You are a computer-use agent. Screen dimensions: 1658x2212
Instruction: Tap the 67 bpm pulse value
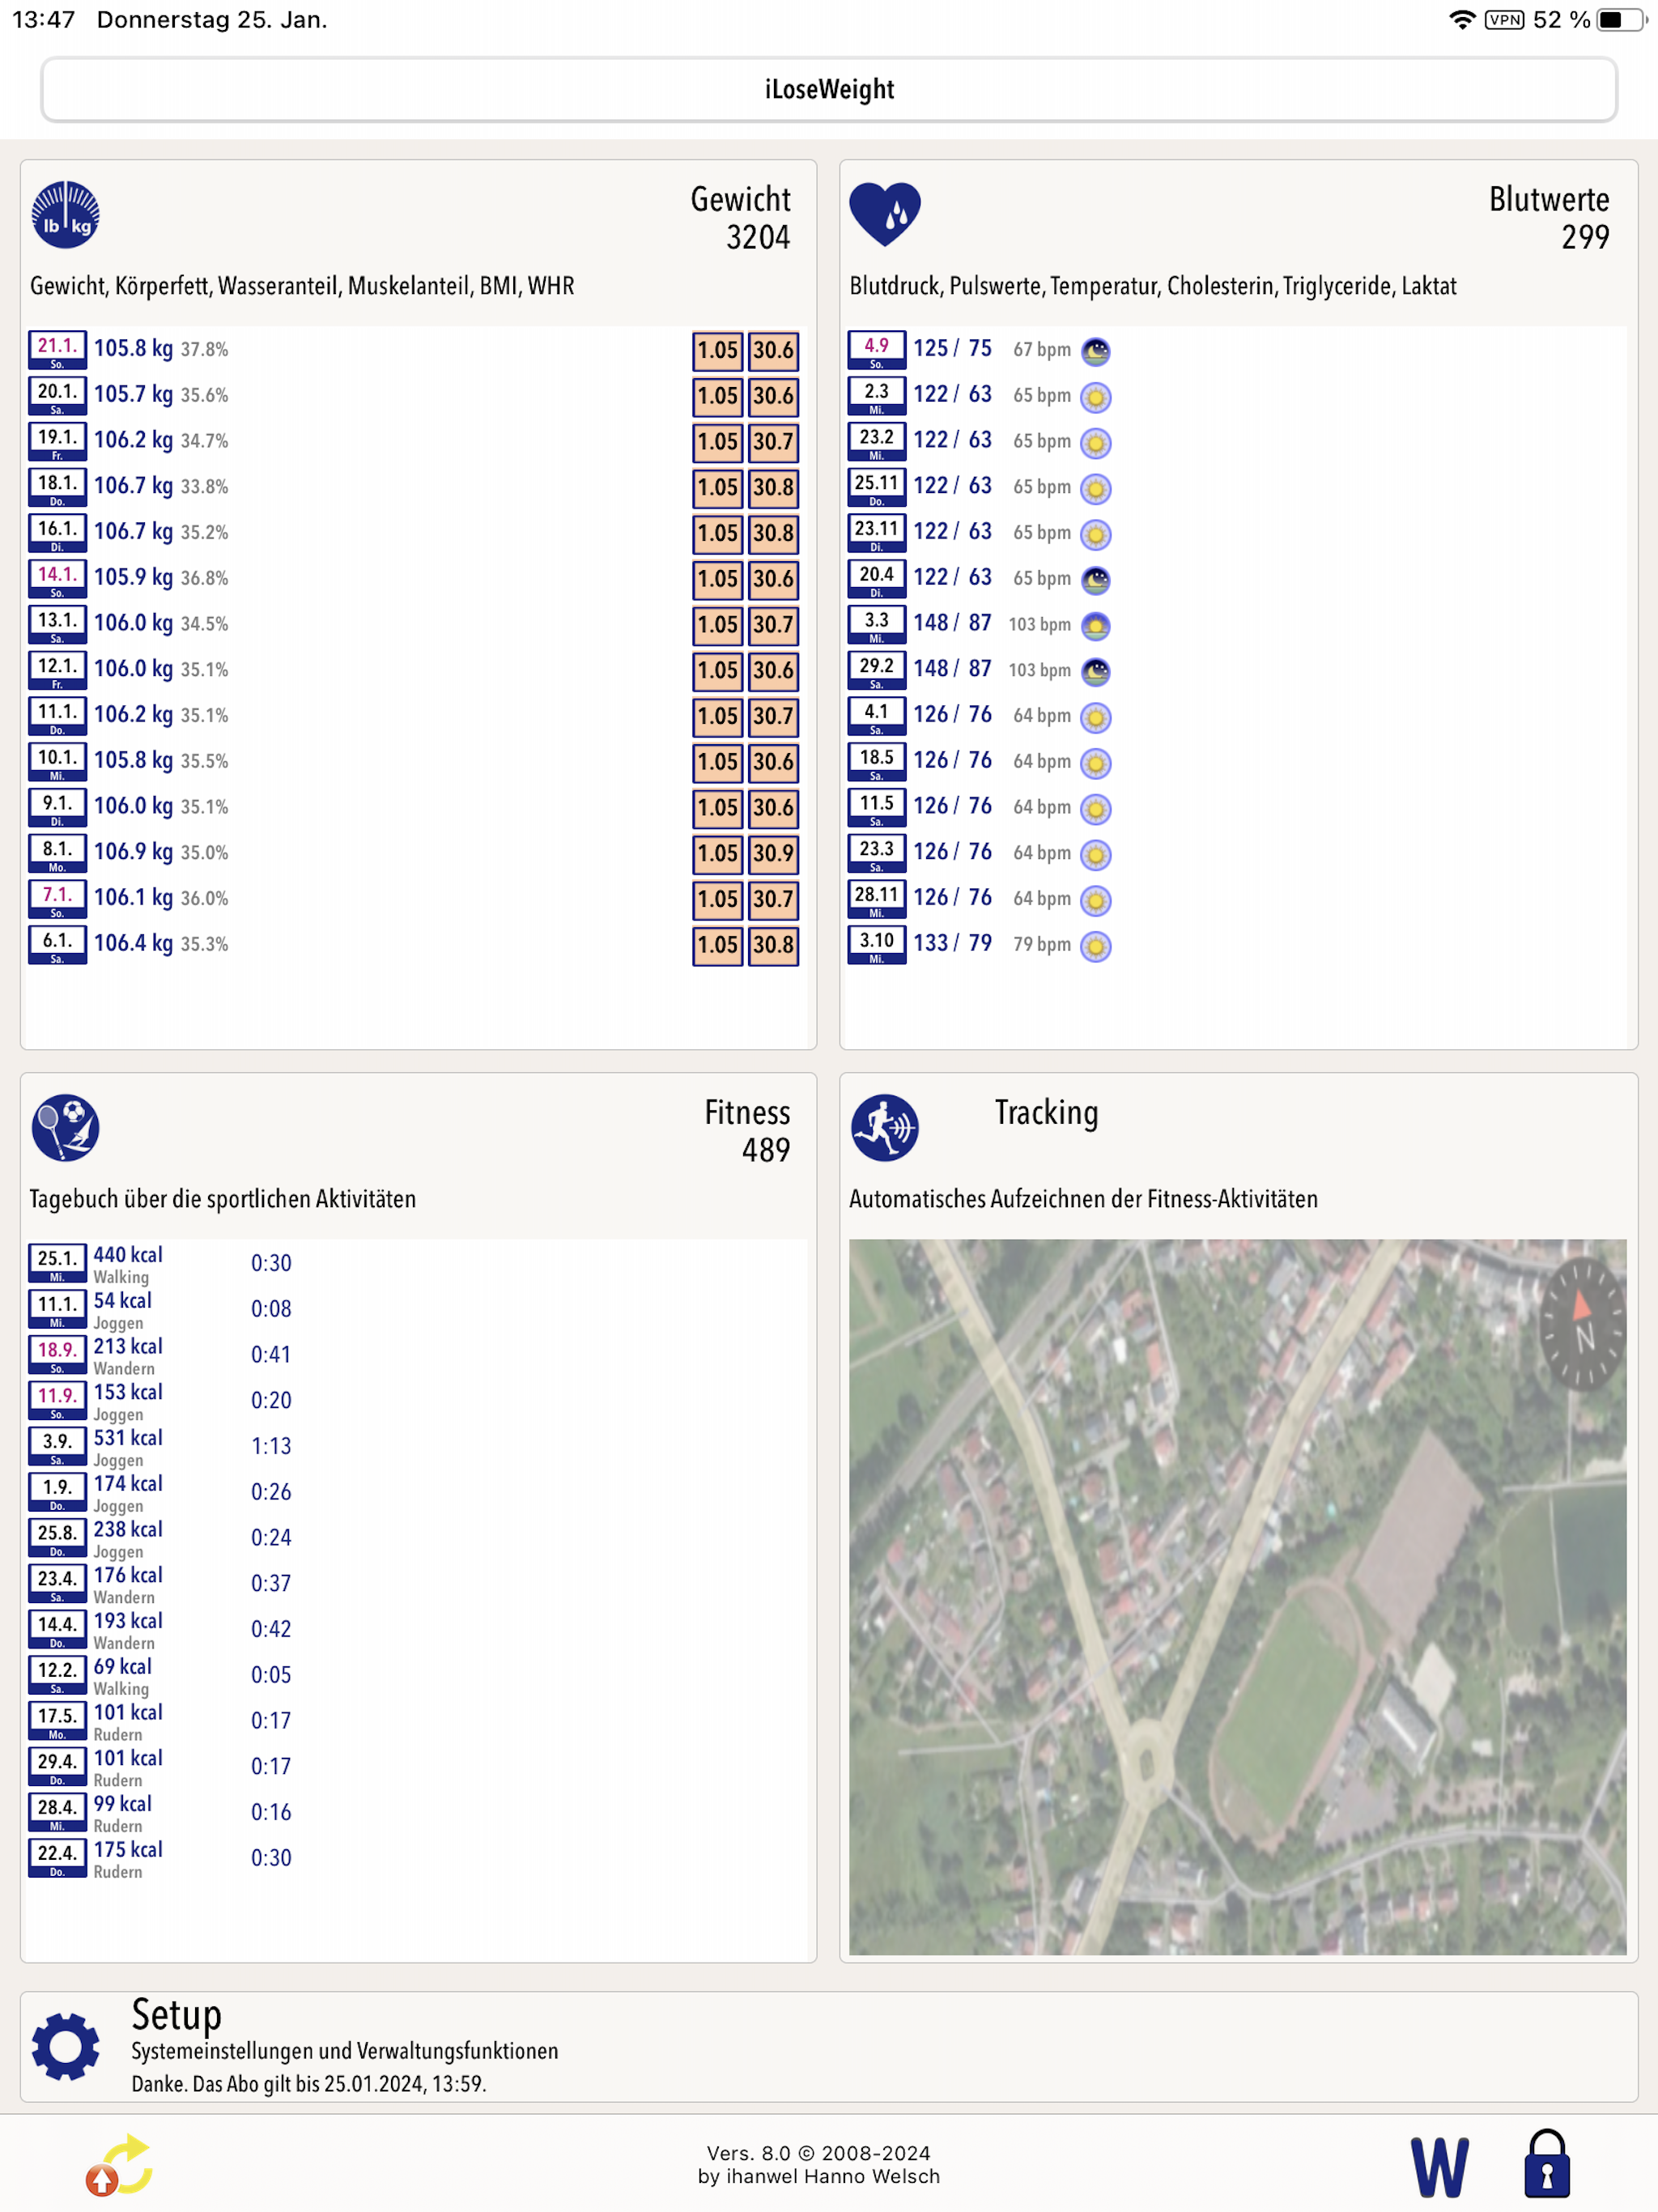[x=1042, y=351]
